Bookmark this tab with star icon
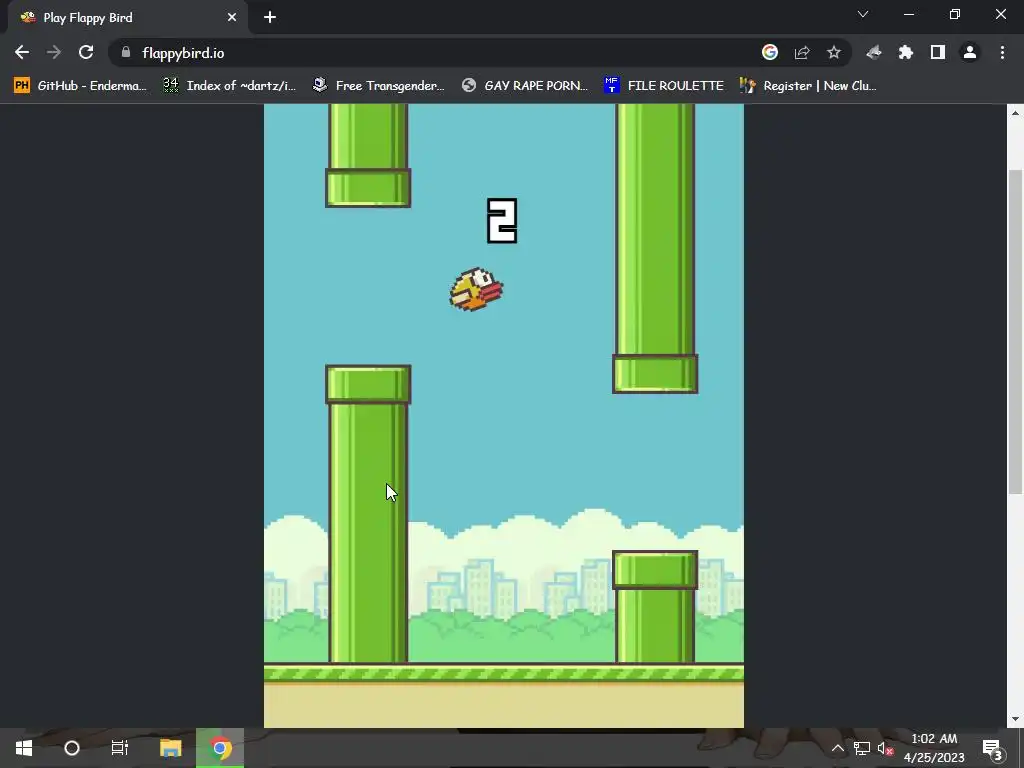The height and width of the screenshot is (768, 1024). (834, 52)
